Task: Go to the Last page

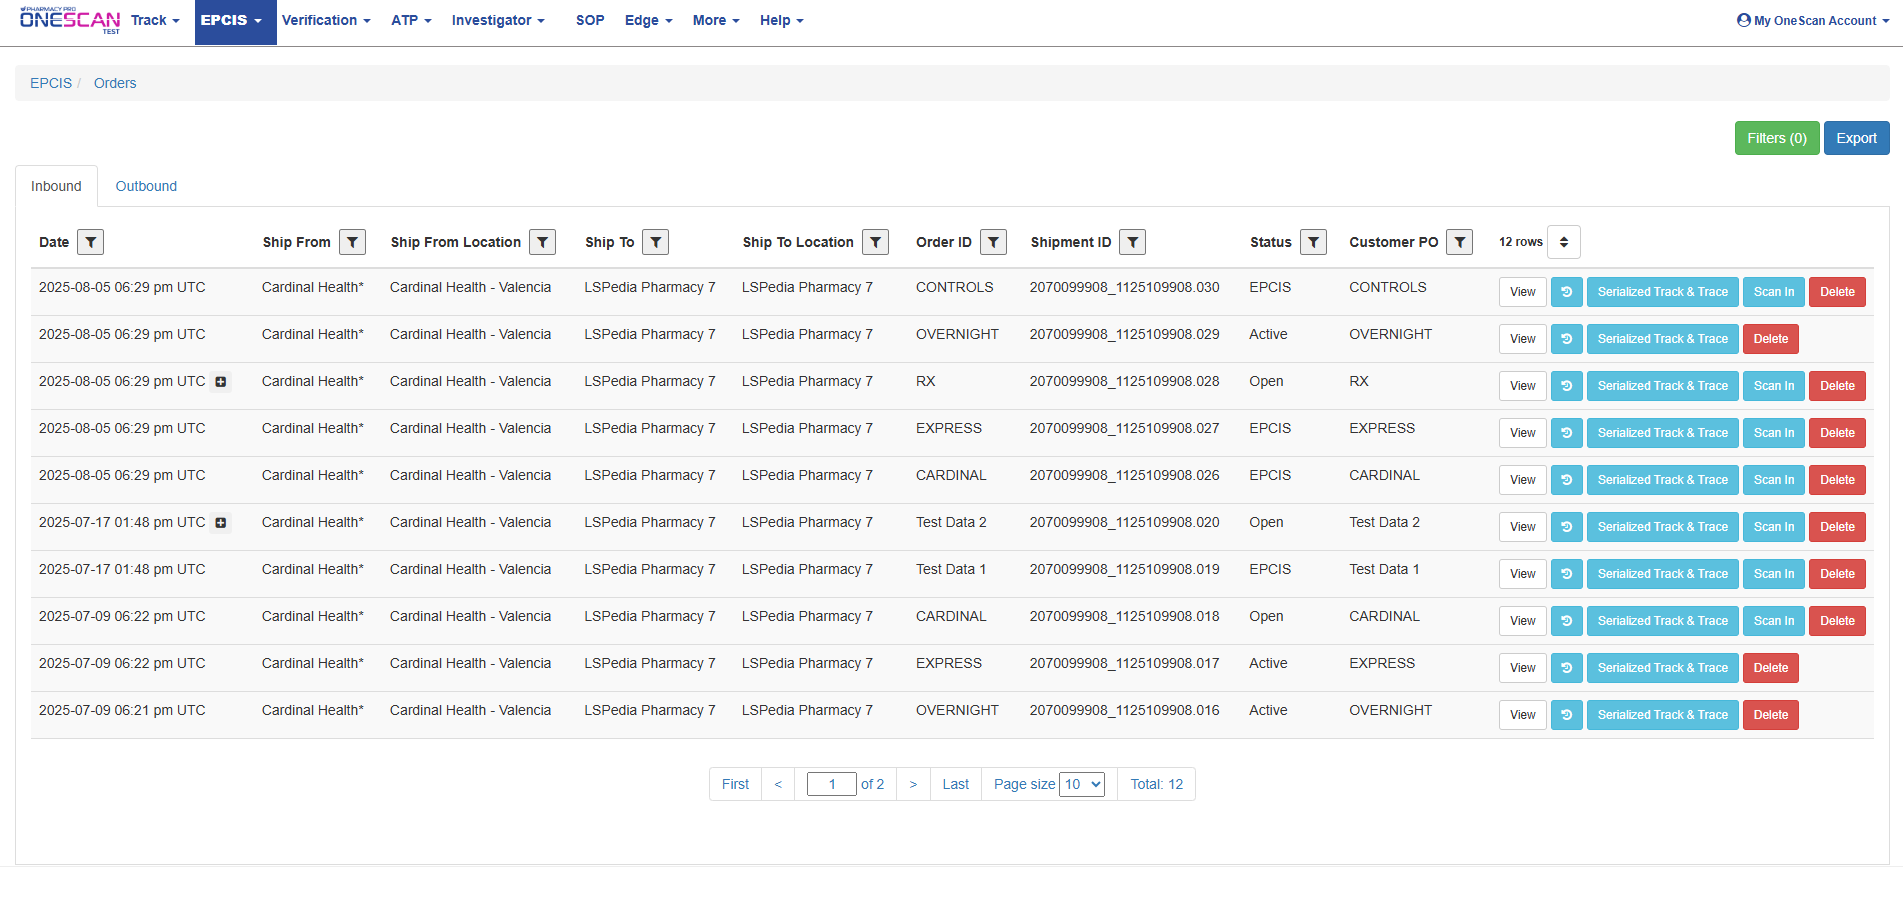Action: [x=955, y=784]
